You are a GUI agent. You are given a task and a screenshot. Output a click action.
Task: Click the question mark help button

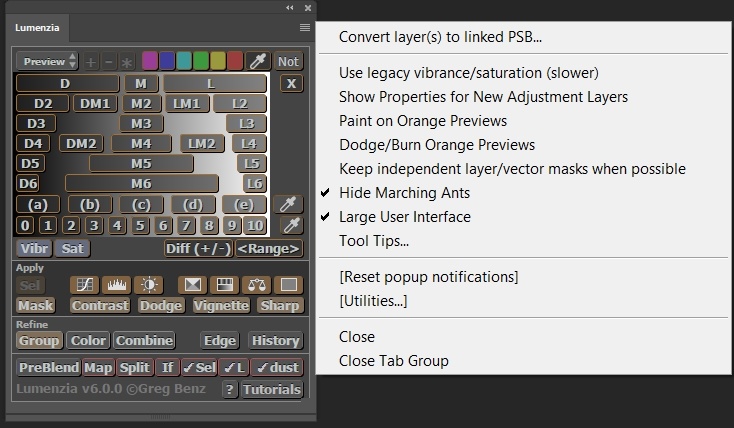pos(229,389)
